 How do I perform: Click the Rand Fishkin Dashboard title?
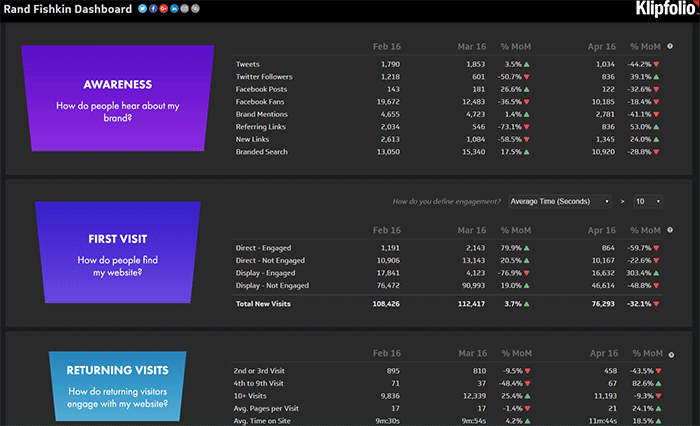click(x=67, y=9)
